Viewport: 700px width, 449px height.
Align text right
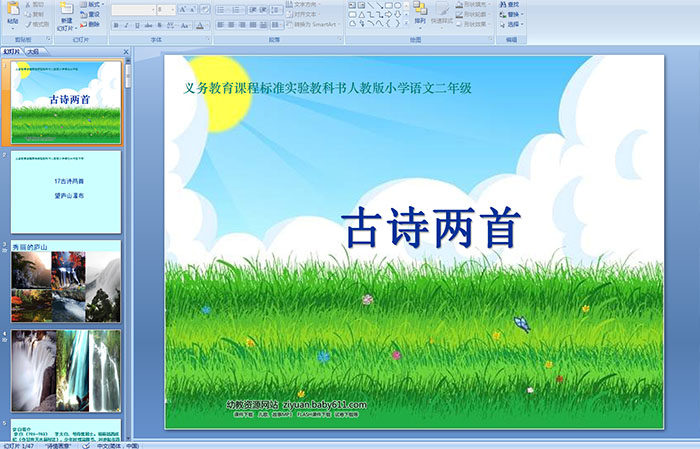point(242,25)
